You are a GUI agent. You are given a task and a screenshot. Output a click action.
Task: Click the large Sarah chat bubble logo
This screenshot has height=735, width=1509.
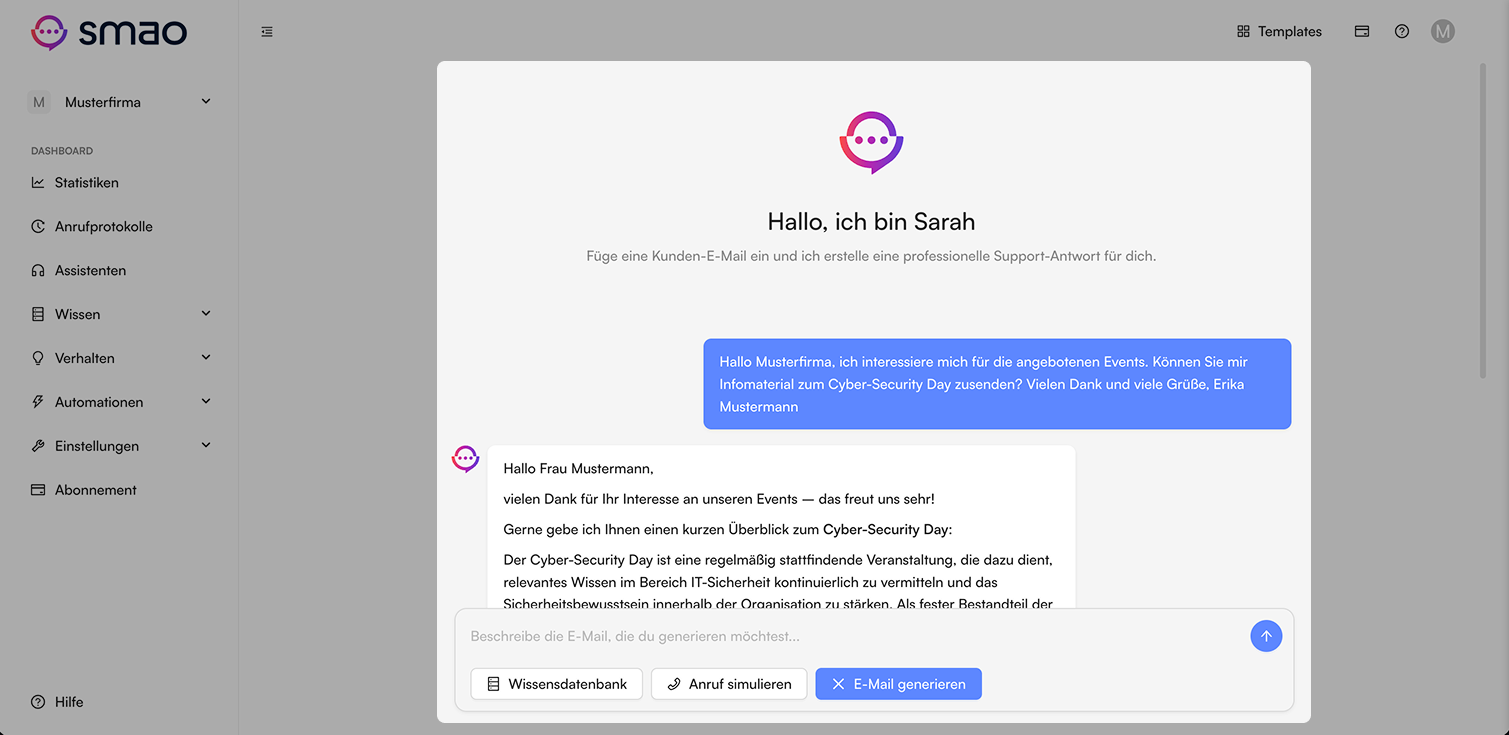(872, 142)
